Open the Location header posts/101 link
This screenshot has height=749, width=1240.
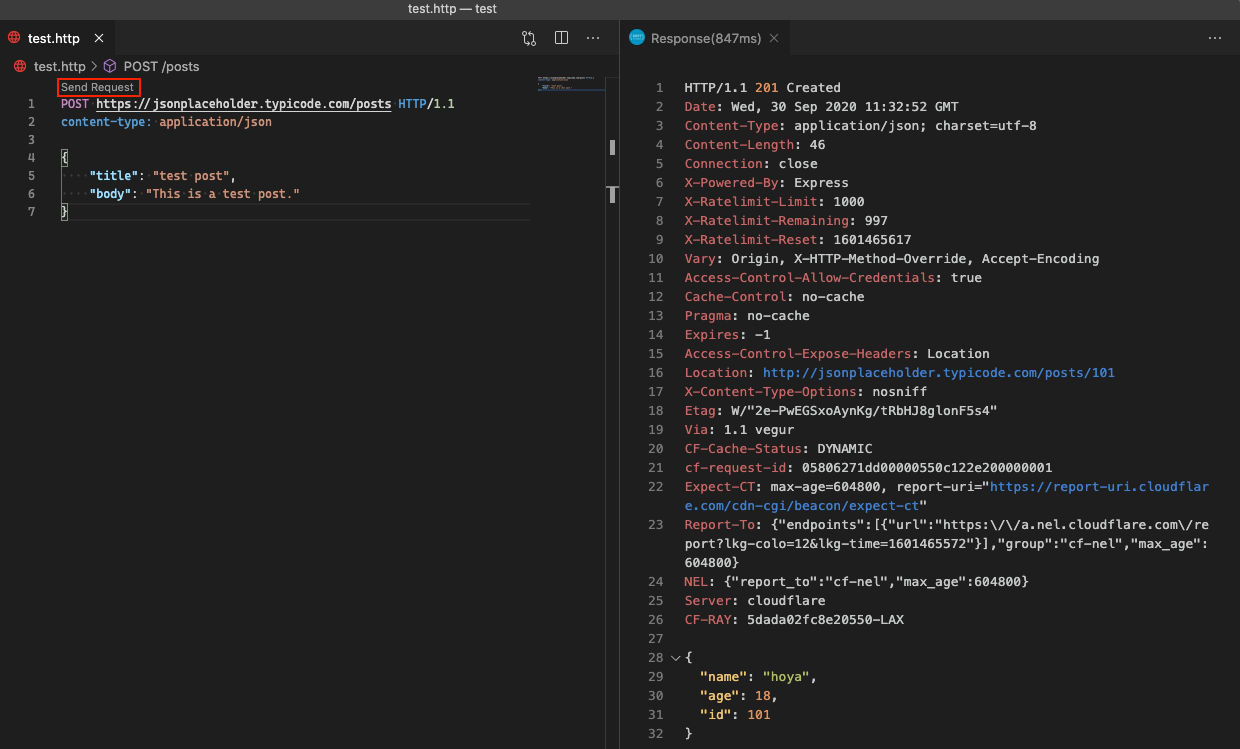938,372
